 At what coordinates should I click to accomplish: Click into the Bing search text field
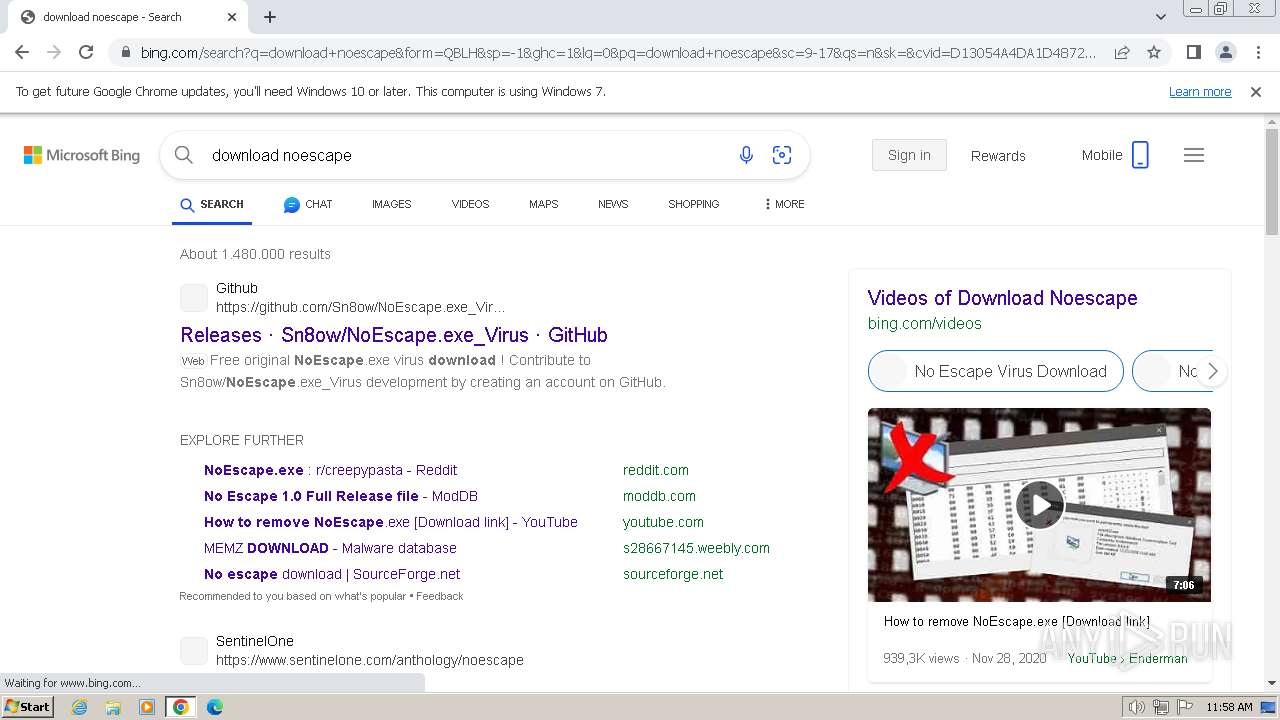pyautogui.click(x=465, y=155)
